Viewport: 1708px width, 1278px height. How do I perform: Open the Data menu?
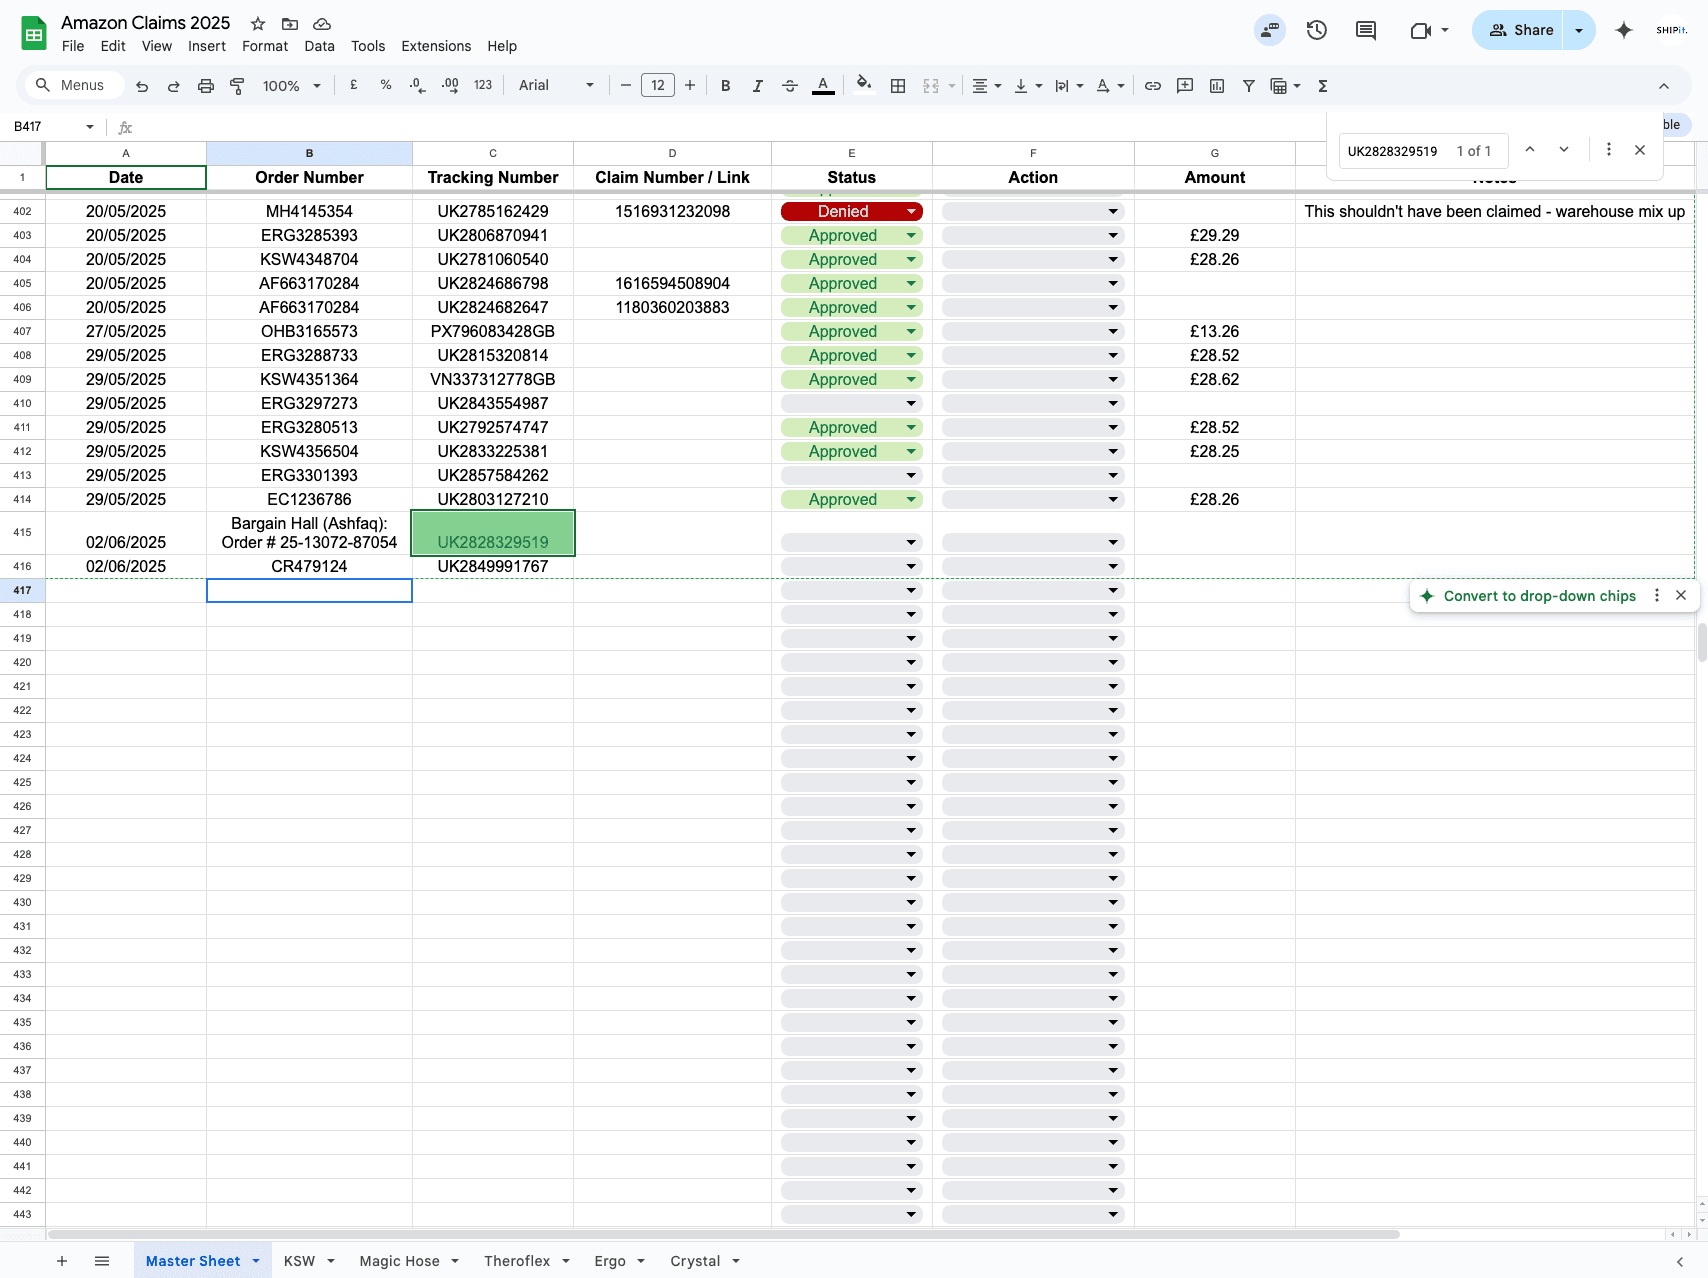[320, 46]
